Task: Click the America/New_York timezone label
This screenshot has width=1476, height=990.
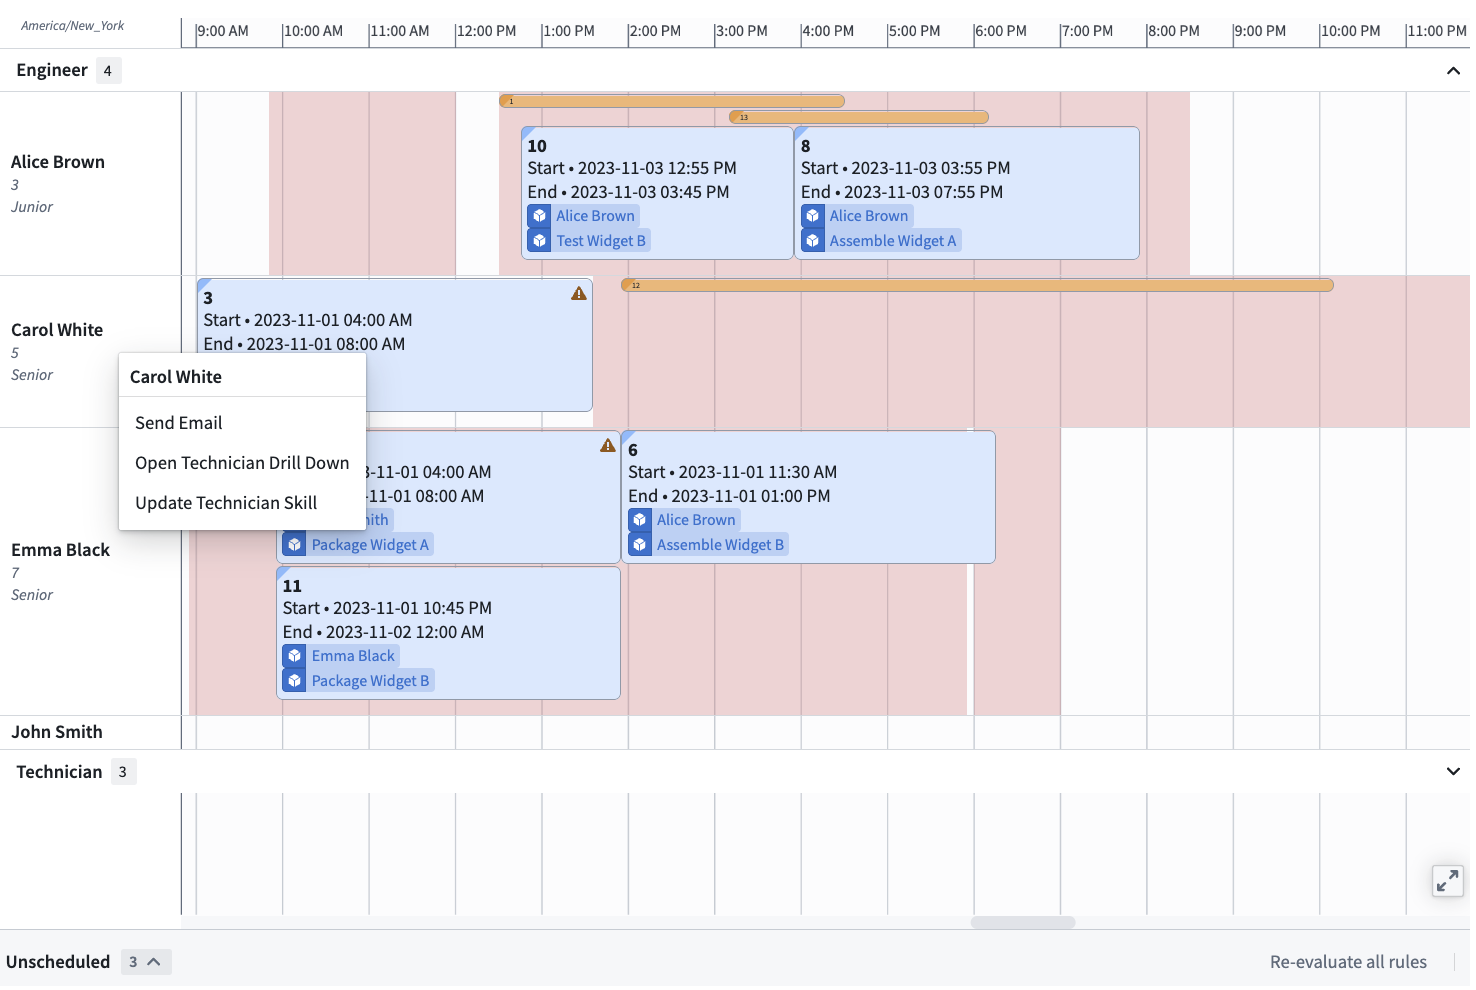Action: click(73, 26)
